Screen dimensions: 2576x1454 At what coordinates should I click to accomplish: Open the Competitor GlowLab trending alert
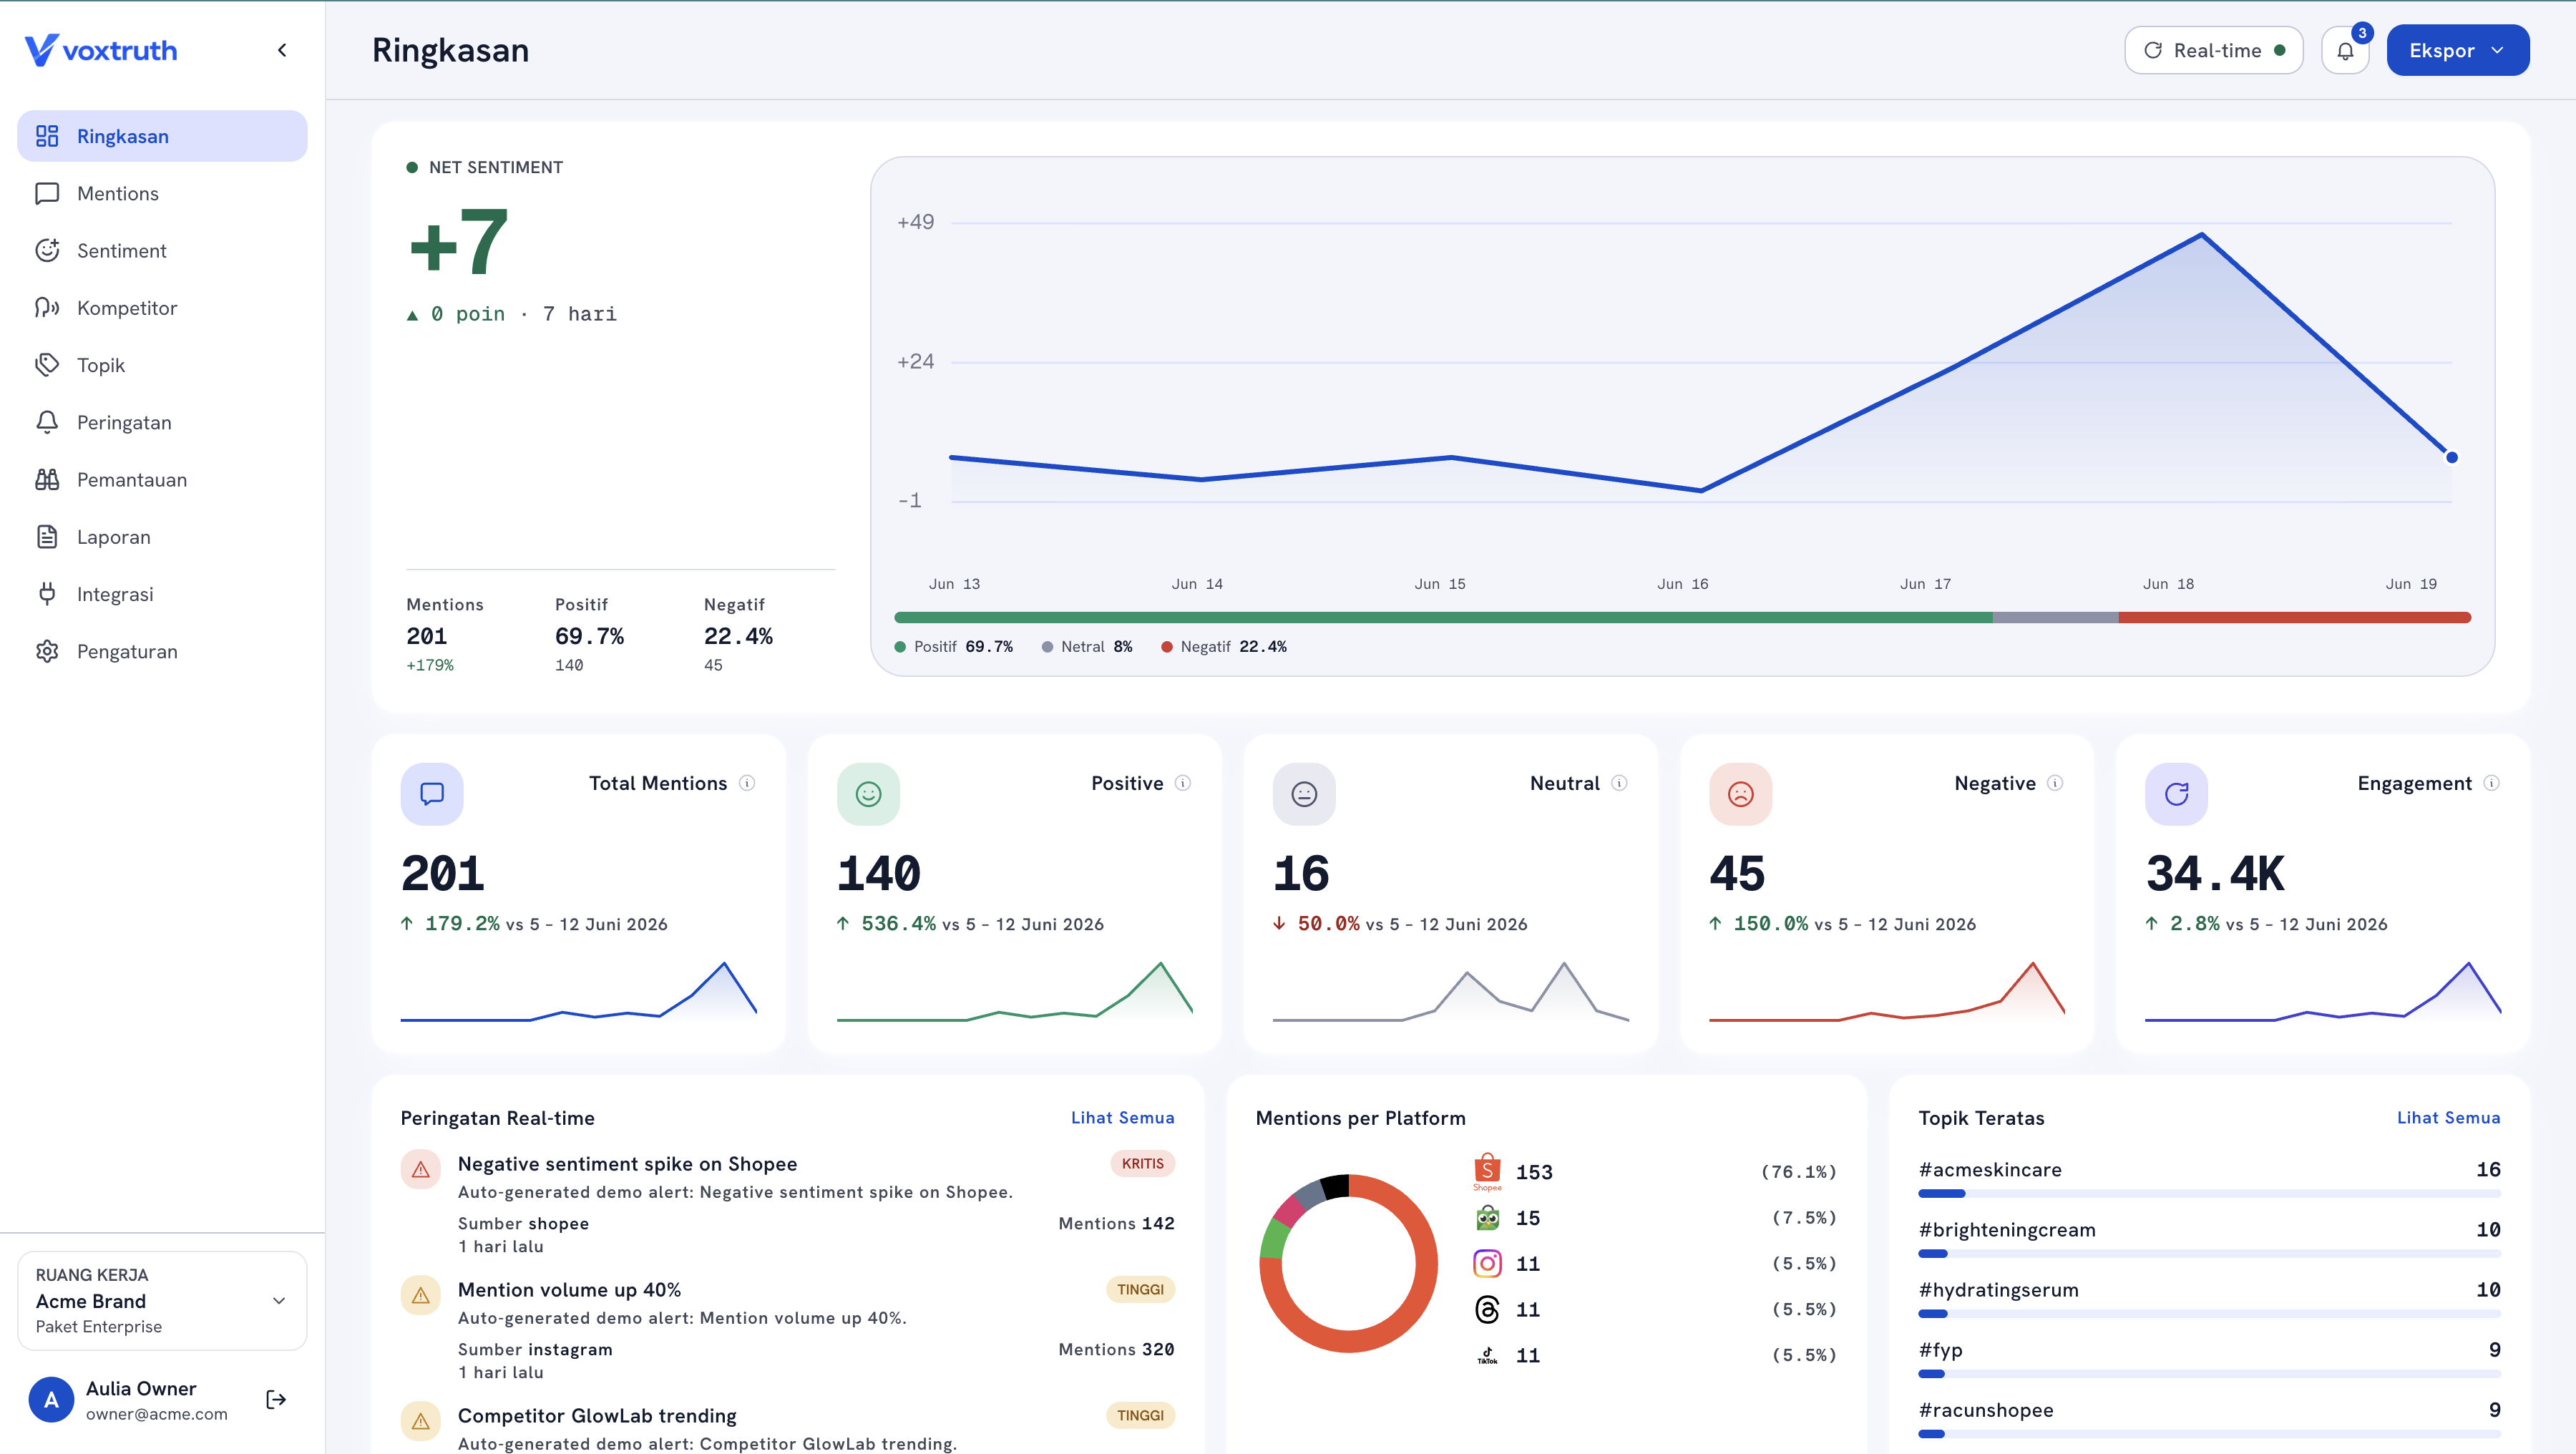point(788,1428)
